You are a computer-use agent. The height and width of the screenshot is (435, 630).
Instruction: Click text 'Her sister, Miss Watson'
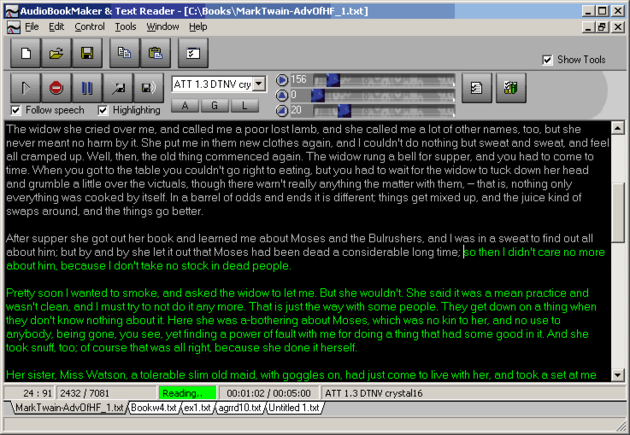click(66, 375)
